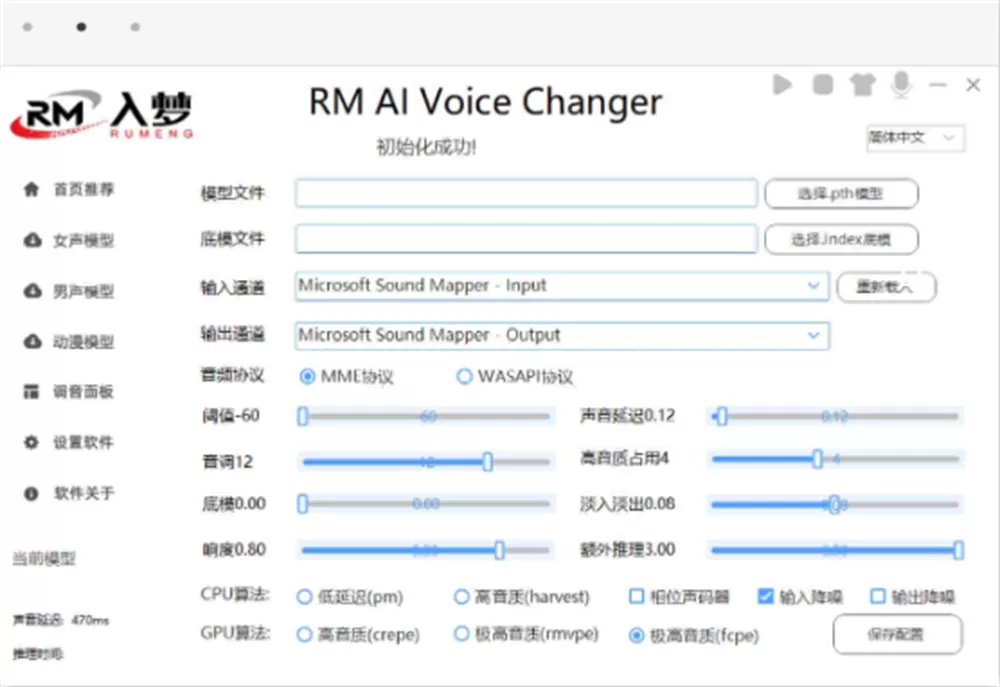Click cloud download icon beside 动漫模型

coord(32,341)
